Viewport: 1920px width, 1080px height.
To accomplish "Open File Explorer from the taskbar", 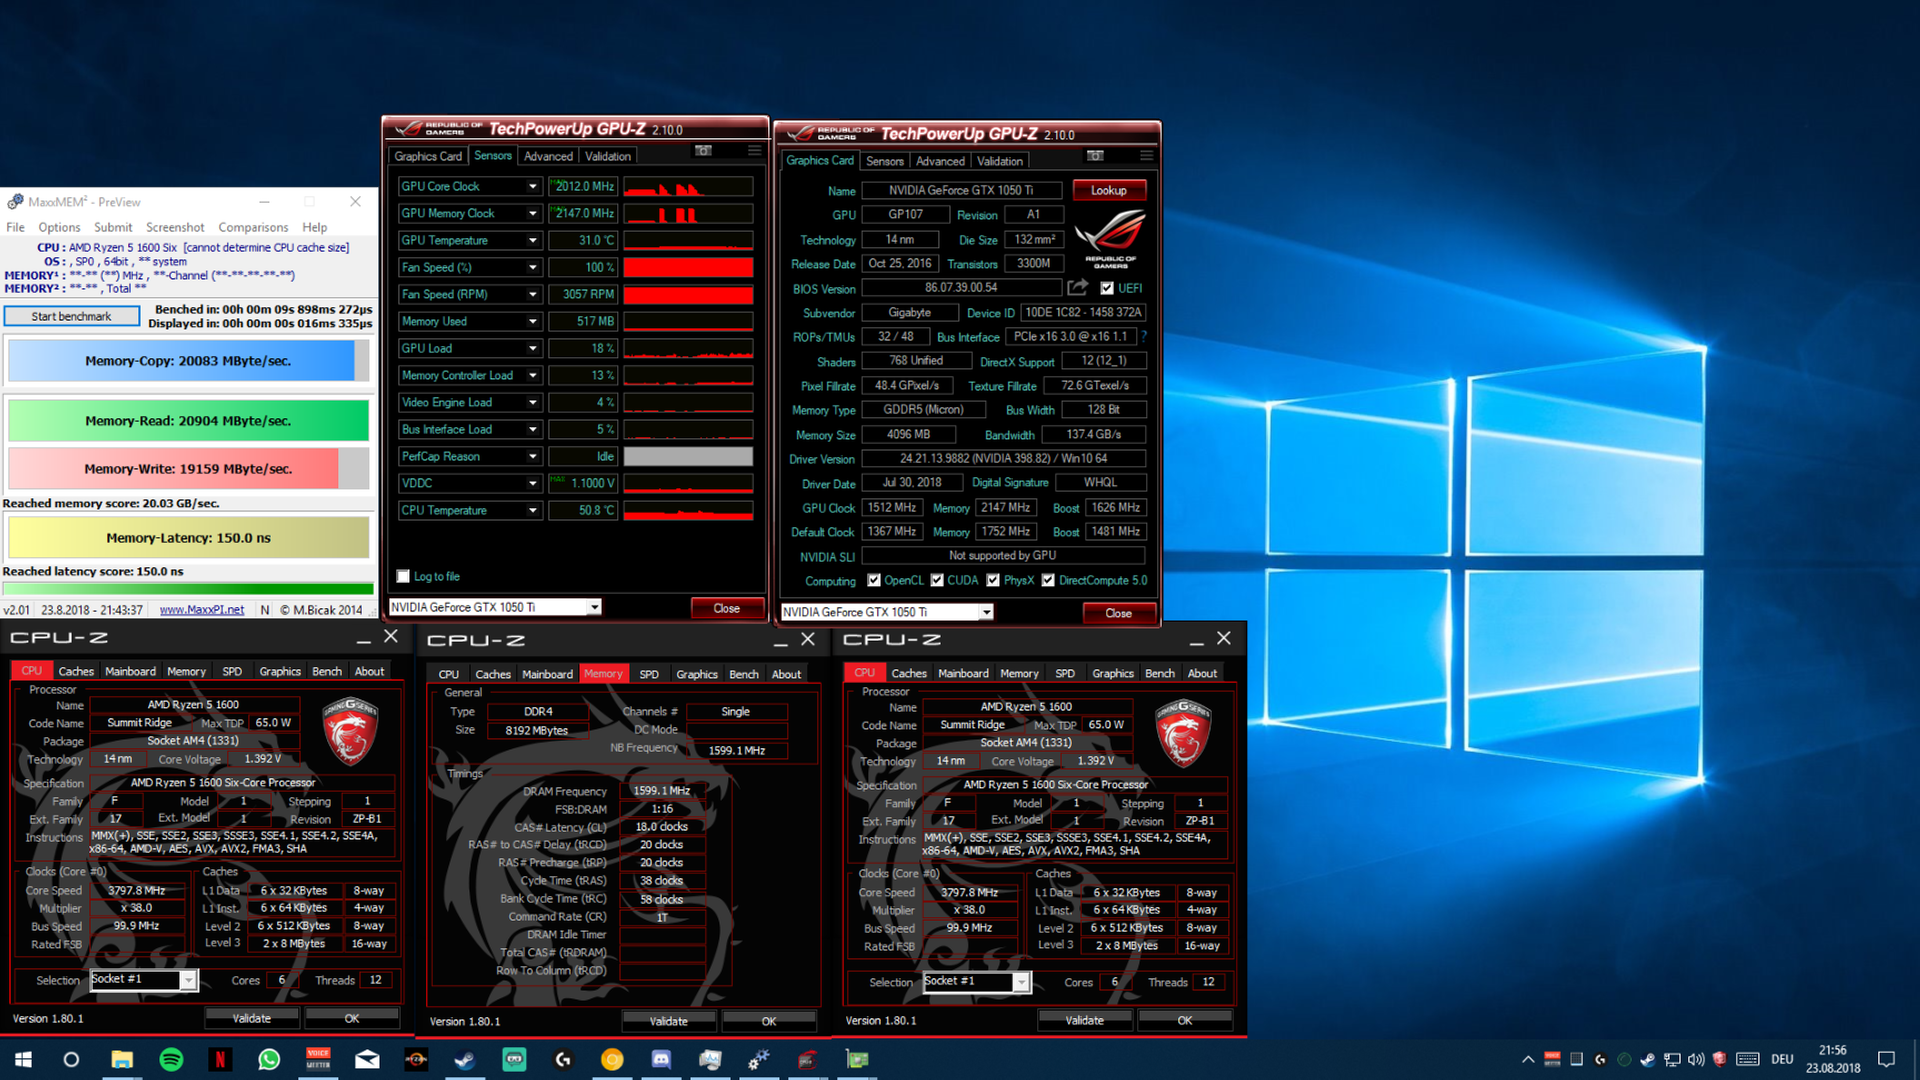I will coord(122,1059).
